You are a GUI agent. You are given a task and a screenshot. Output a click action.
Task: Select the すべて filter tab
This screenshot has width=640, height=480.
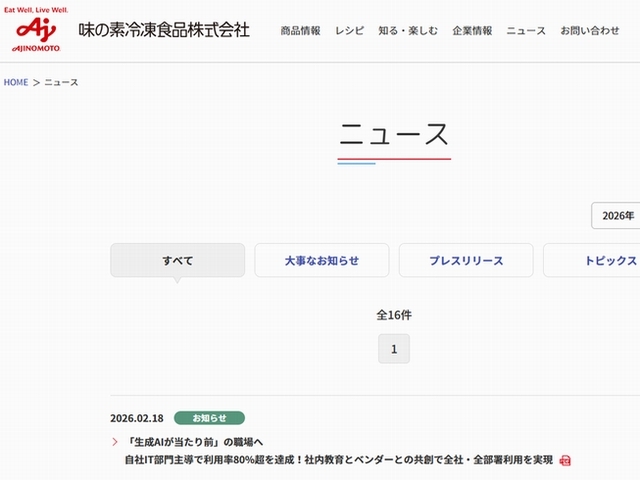pyautogui.click(x=177, y=261)
